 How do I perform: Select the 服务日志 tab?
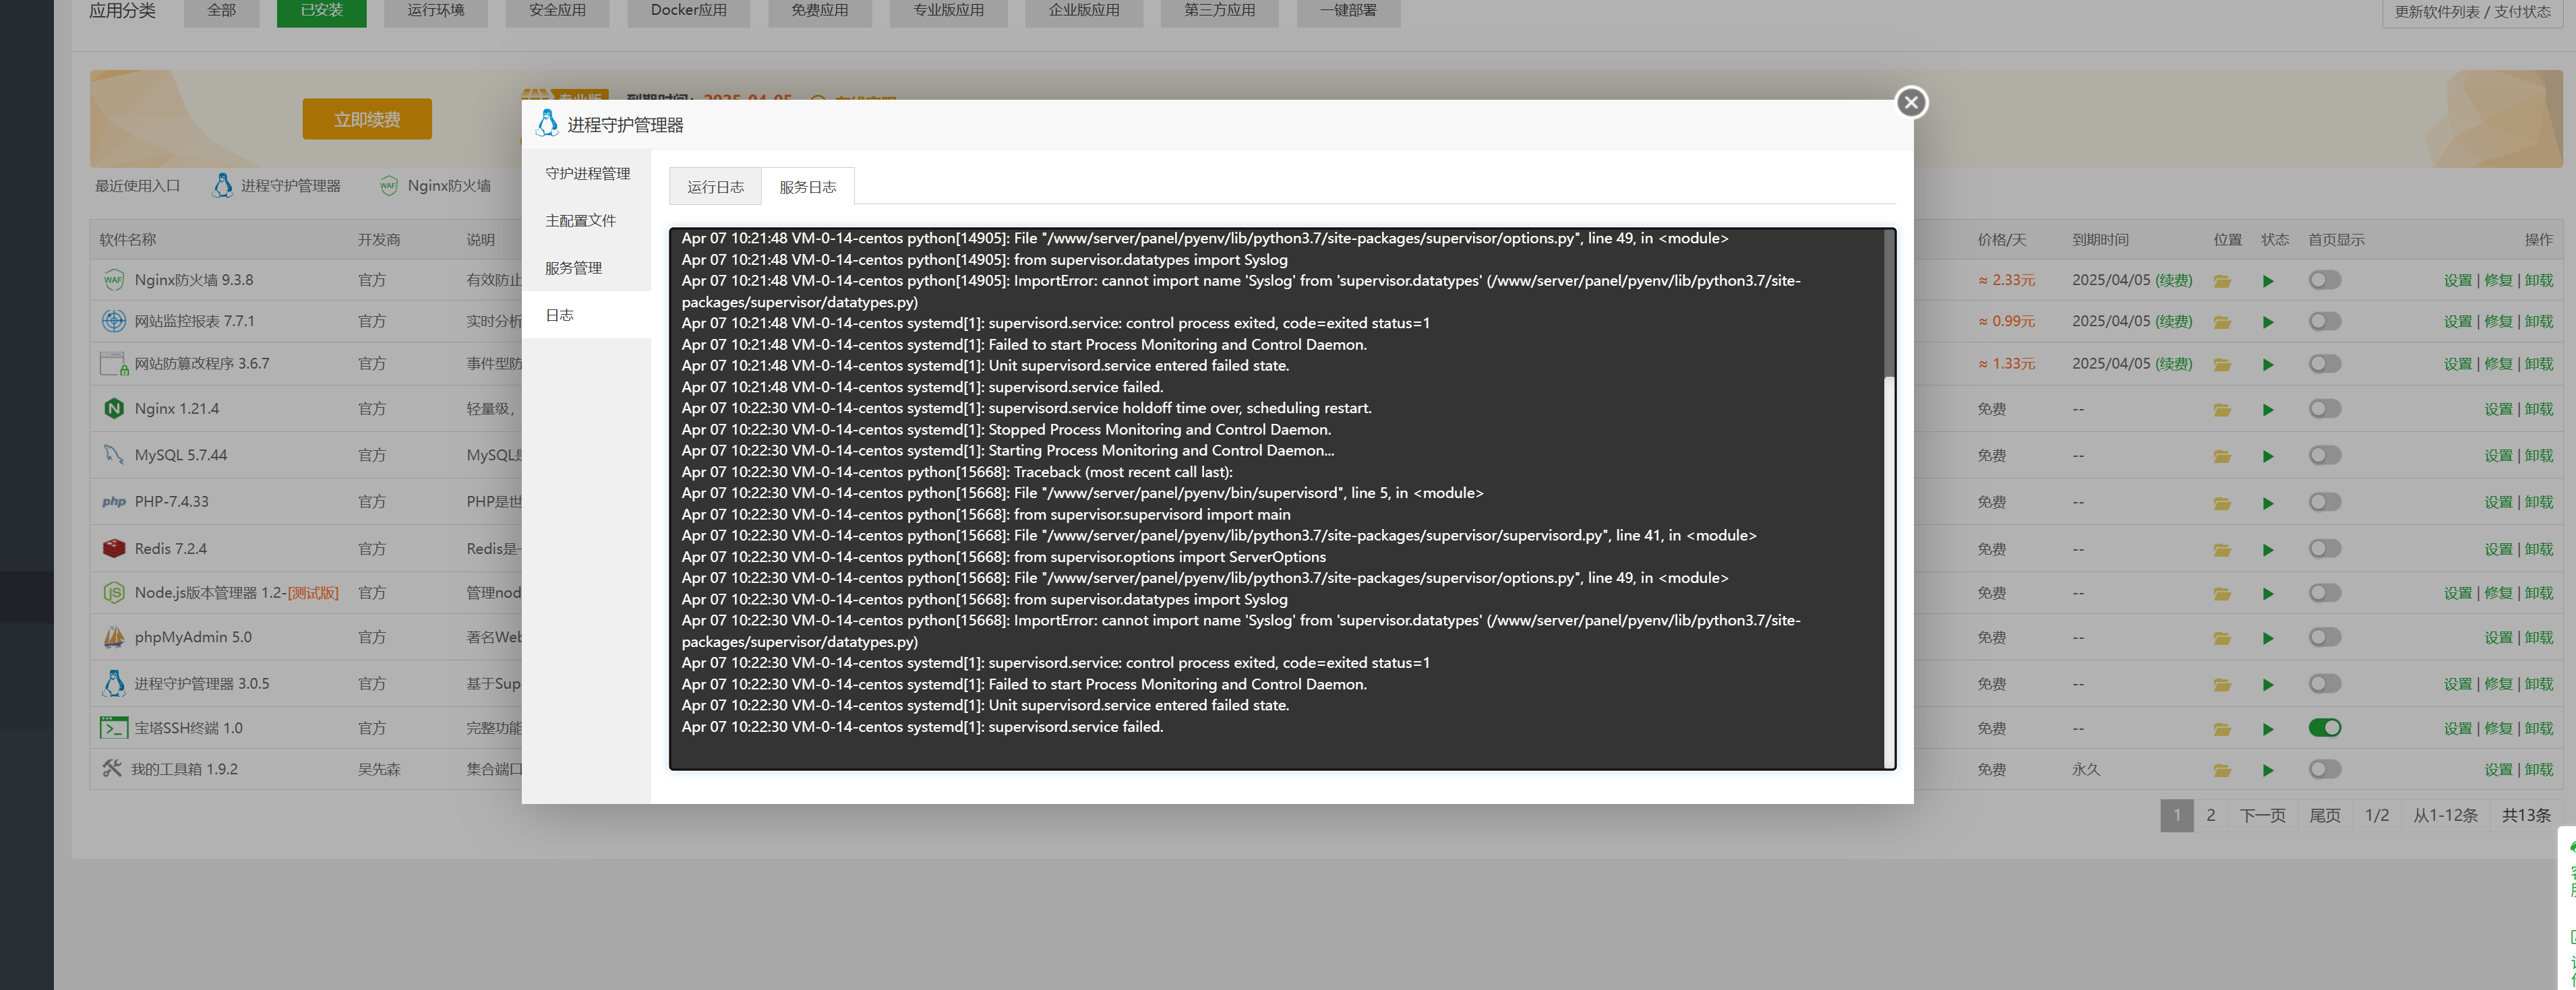[807, 187]
